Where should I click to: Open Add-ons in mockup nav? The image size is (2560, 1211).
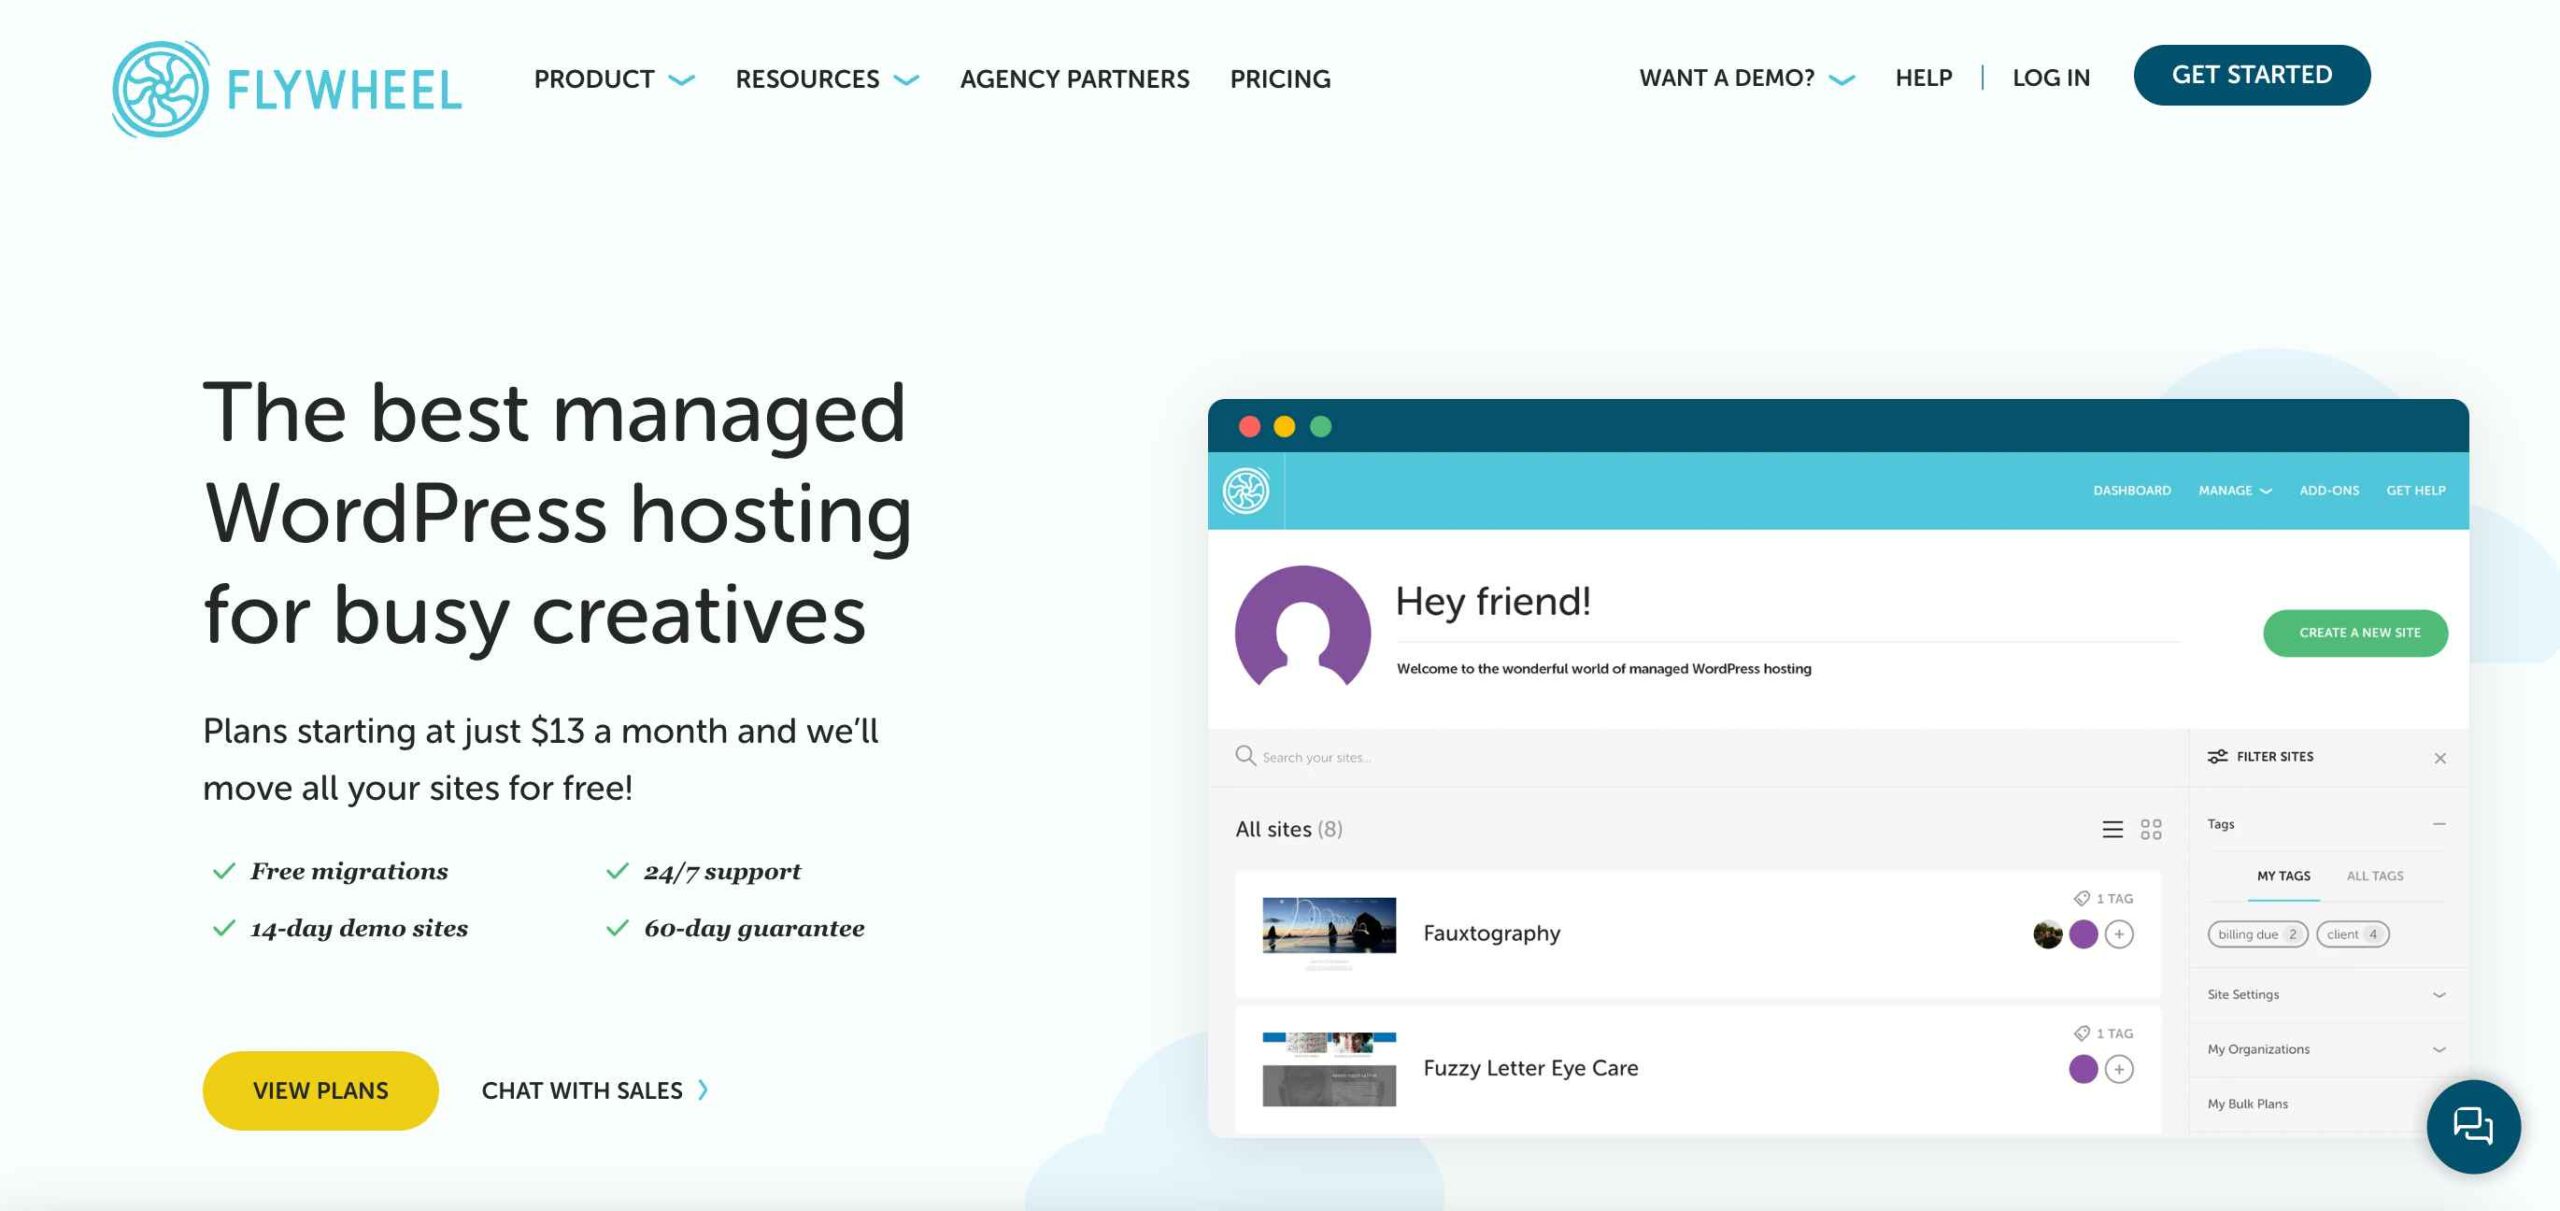click(2329, 491)
